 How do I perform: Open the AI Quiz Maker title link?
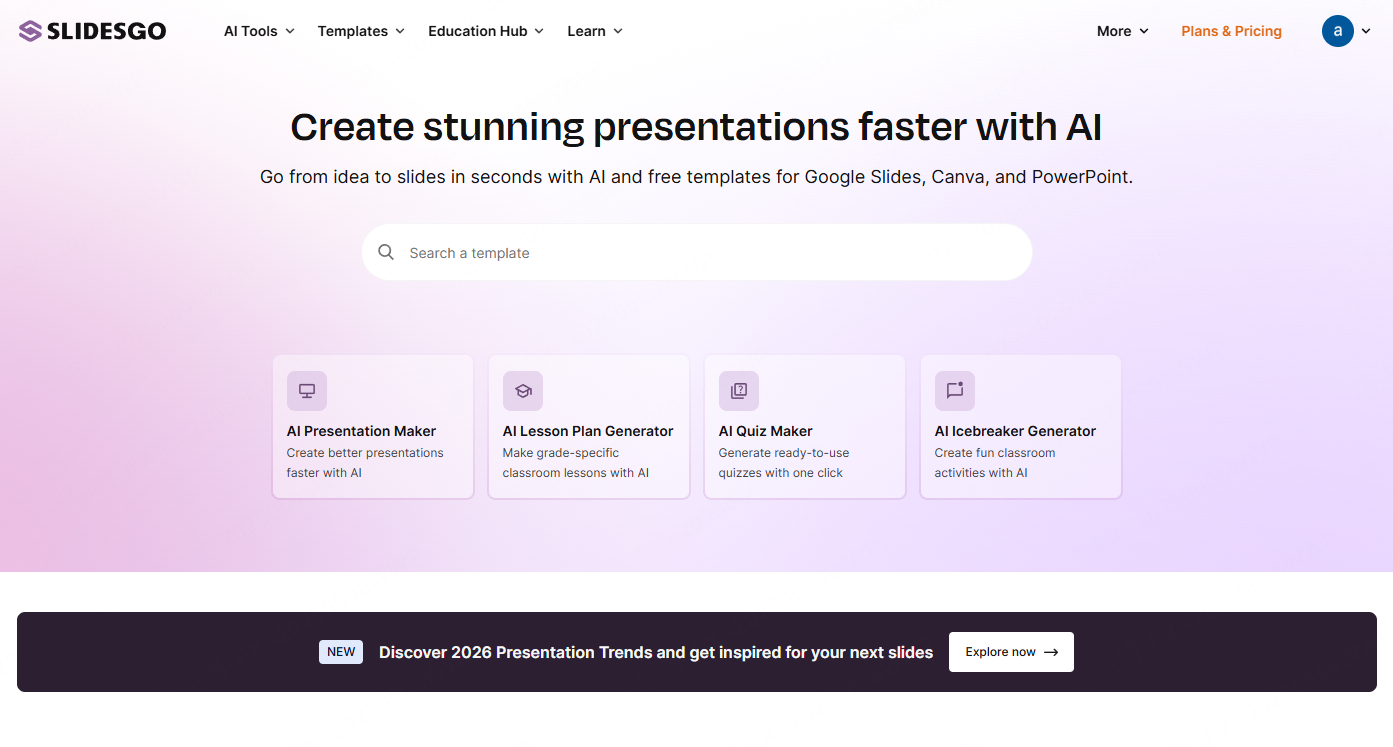point(765,431)
